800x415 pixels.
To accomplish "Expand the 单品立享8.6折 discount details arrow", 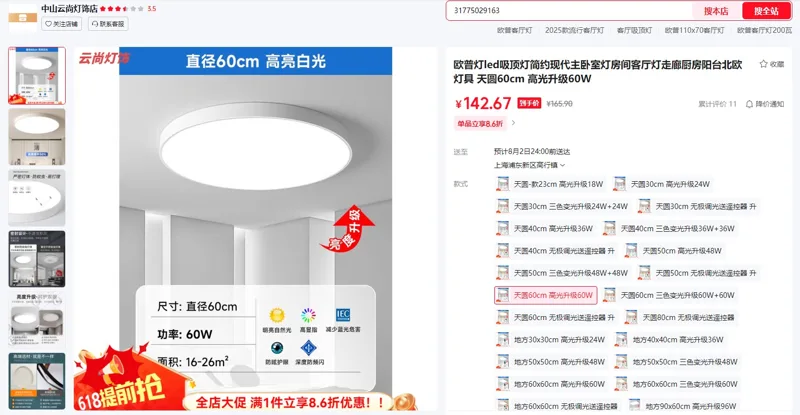I will pyautogui.click(x=513, y=123).
